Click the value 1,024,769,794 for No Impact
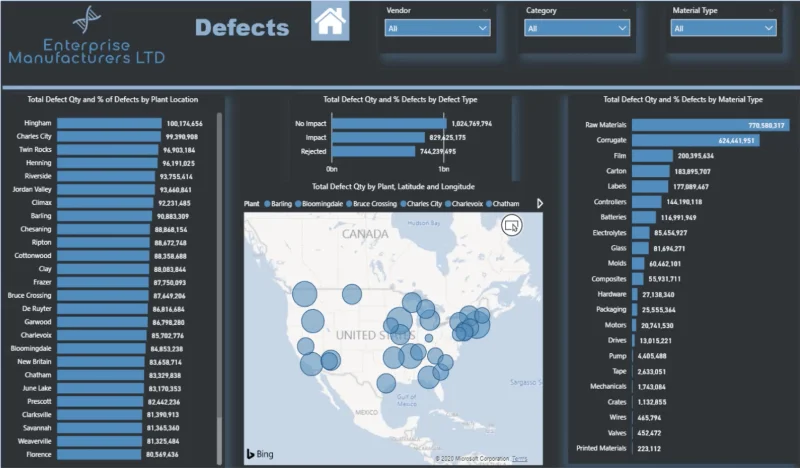The height and width of the screenshot is (468, 800). tap(471, 124)
